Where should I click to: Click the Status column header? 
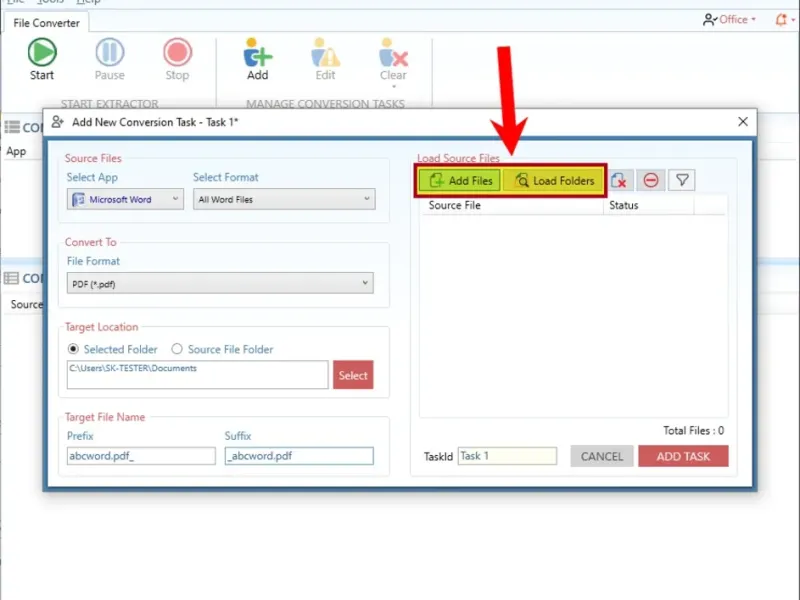pos(623,205)
